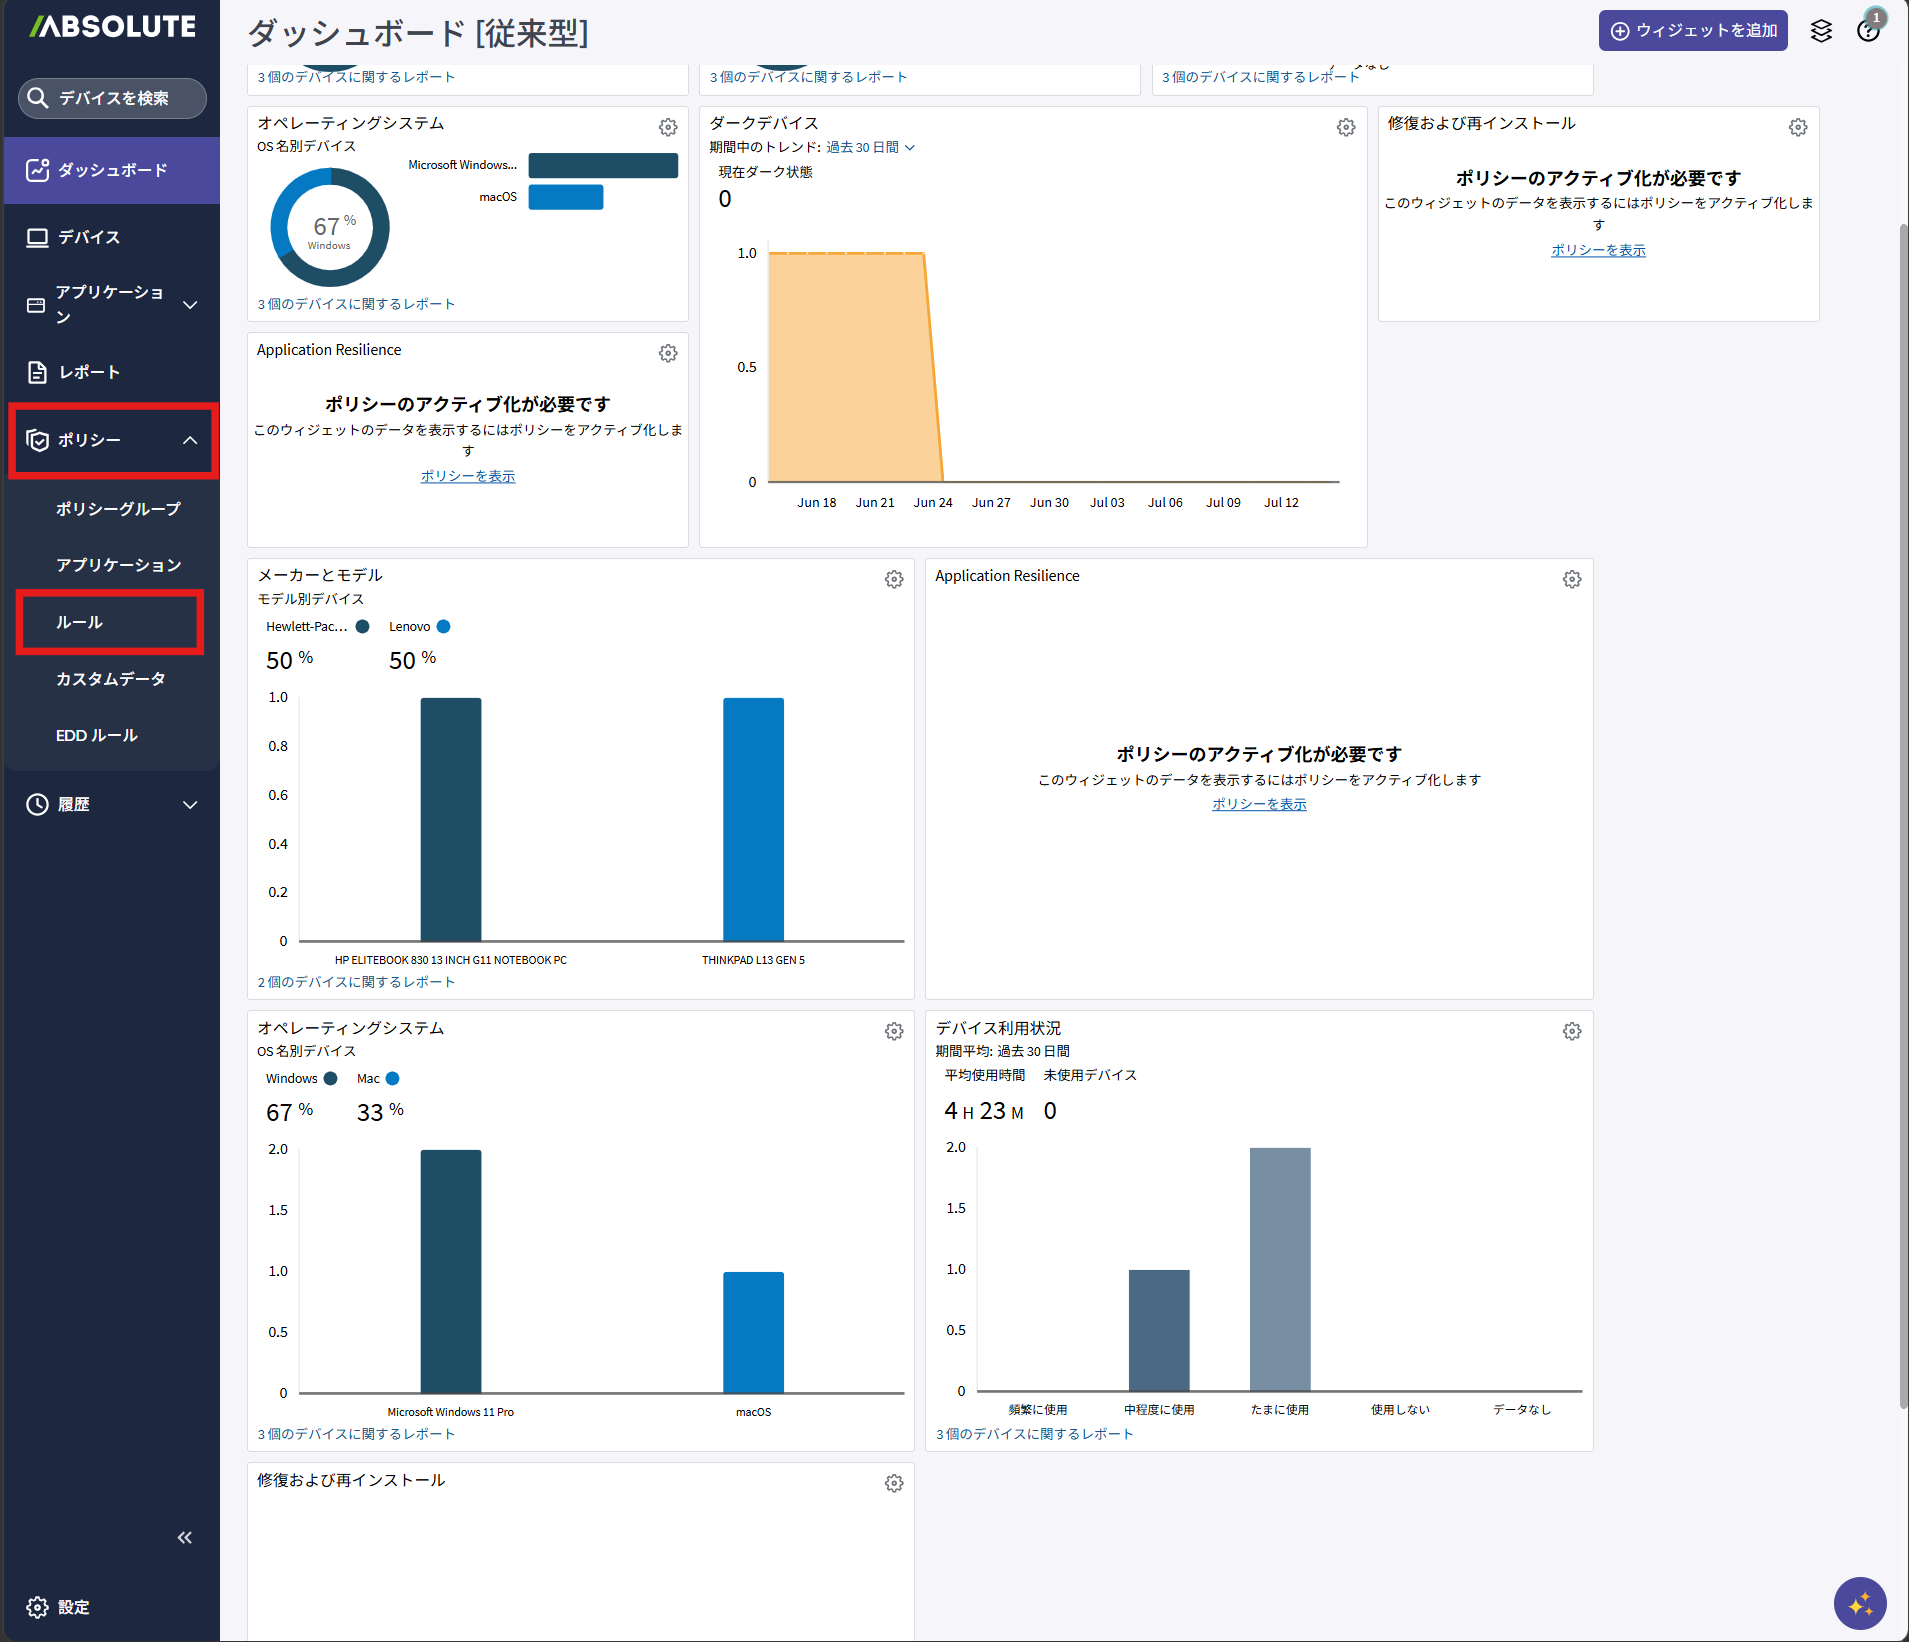Click the layers stack icon in header
This screenshot has height=1642, width=1909.
[x=1821, y=31]
